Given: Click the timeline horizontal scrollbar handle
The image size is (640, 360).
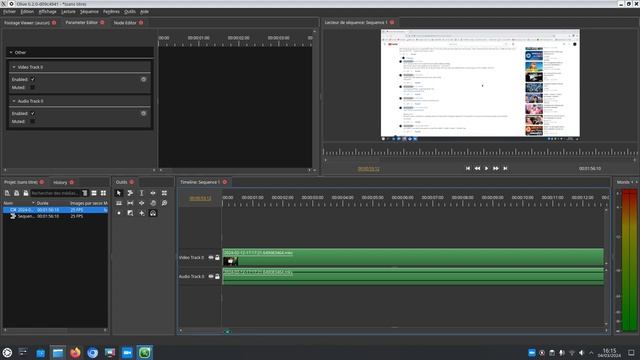Looking at the screenshot, I should [x=227, y=331].
